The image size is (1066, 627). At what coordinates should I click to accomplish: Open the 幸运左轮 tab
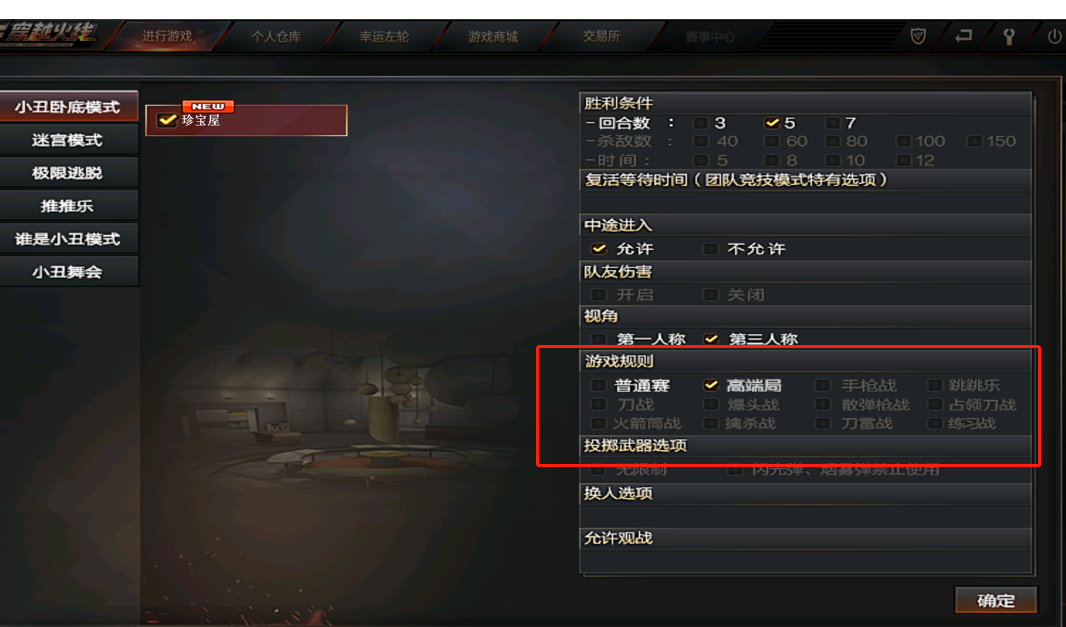coord(384,37)
